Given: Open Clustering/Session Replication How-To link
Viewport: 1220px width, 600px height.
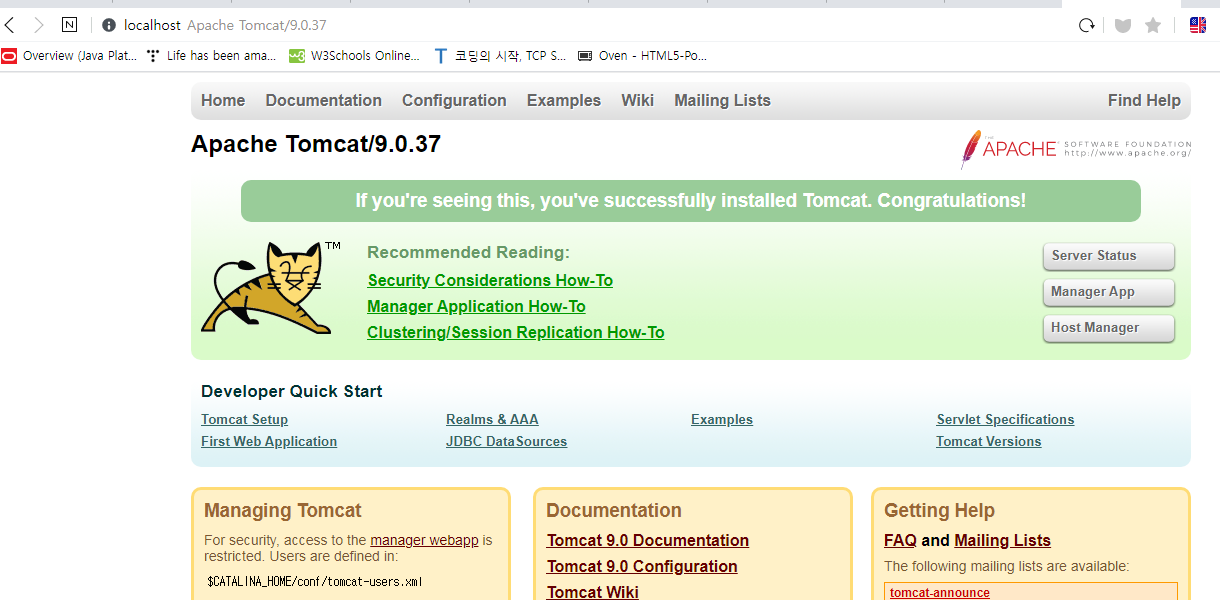Looking at the screenshot, I should tap(516, 332).
